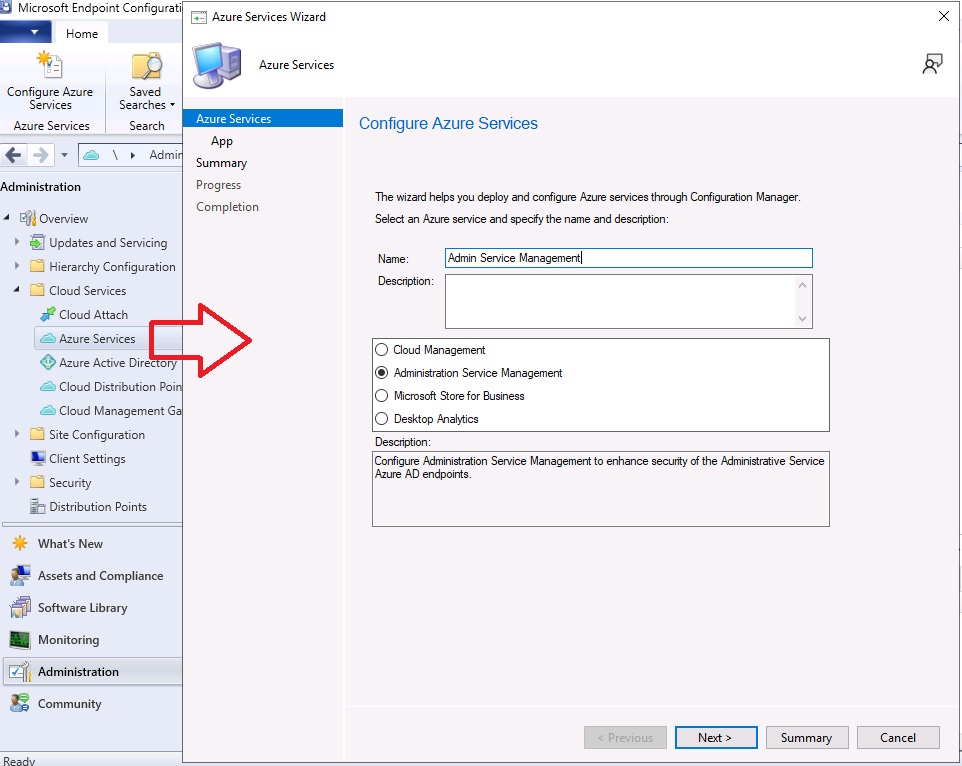Select the Administration Service Management radio button
Screen dimensions: 962x766
pos(382,373)
